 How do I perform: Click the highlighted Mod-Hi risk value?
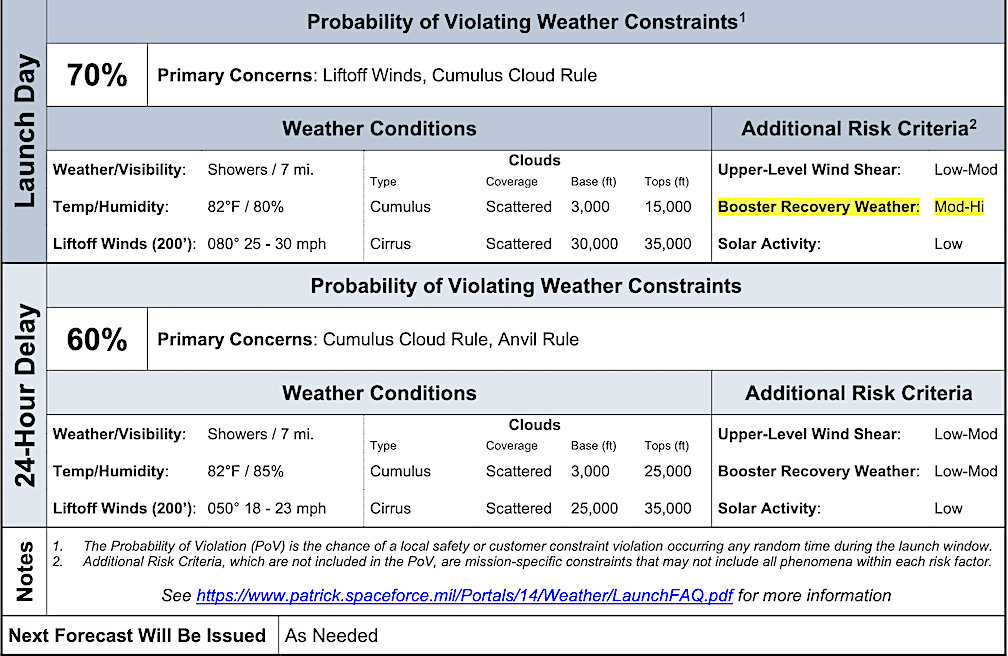click(x=958, y=207)
